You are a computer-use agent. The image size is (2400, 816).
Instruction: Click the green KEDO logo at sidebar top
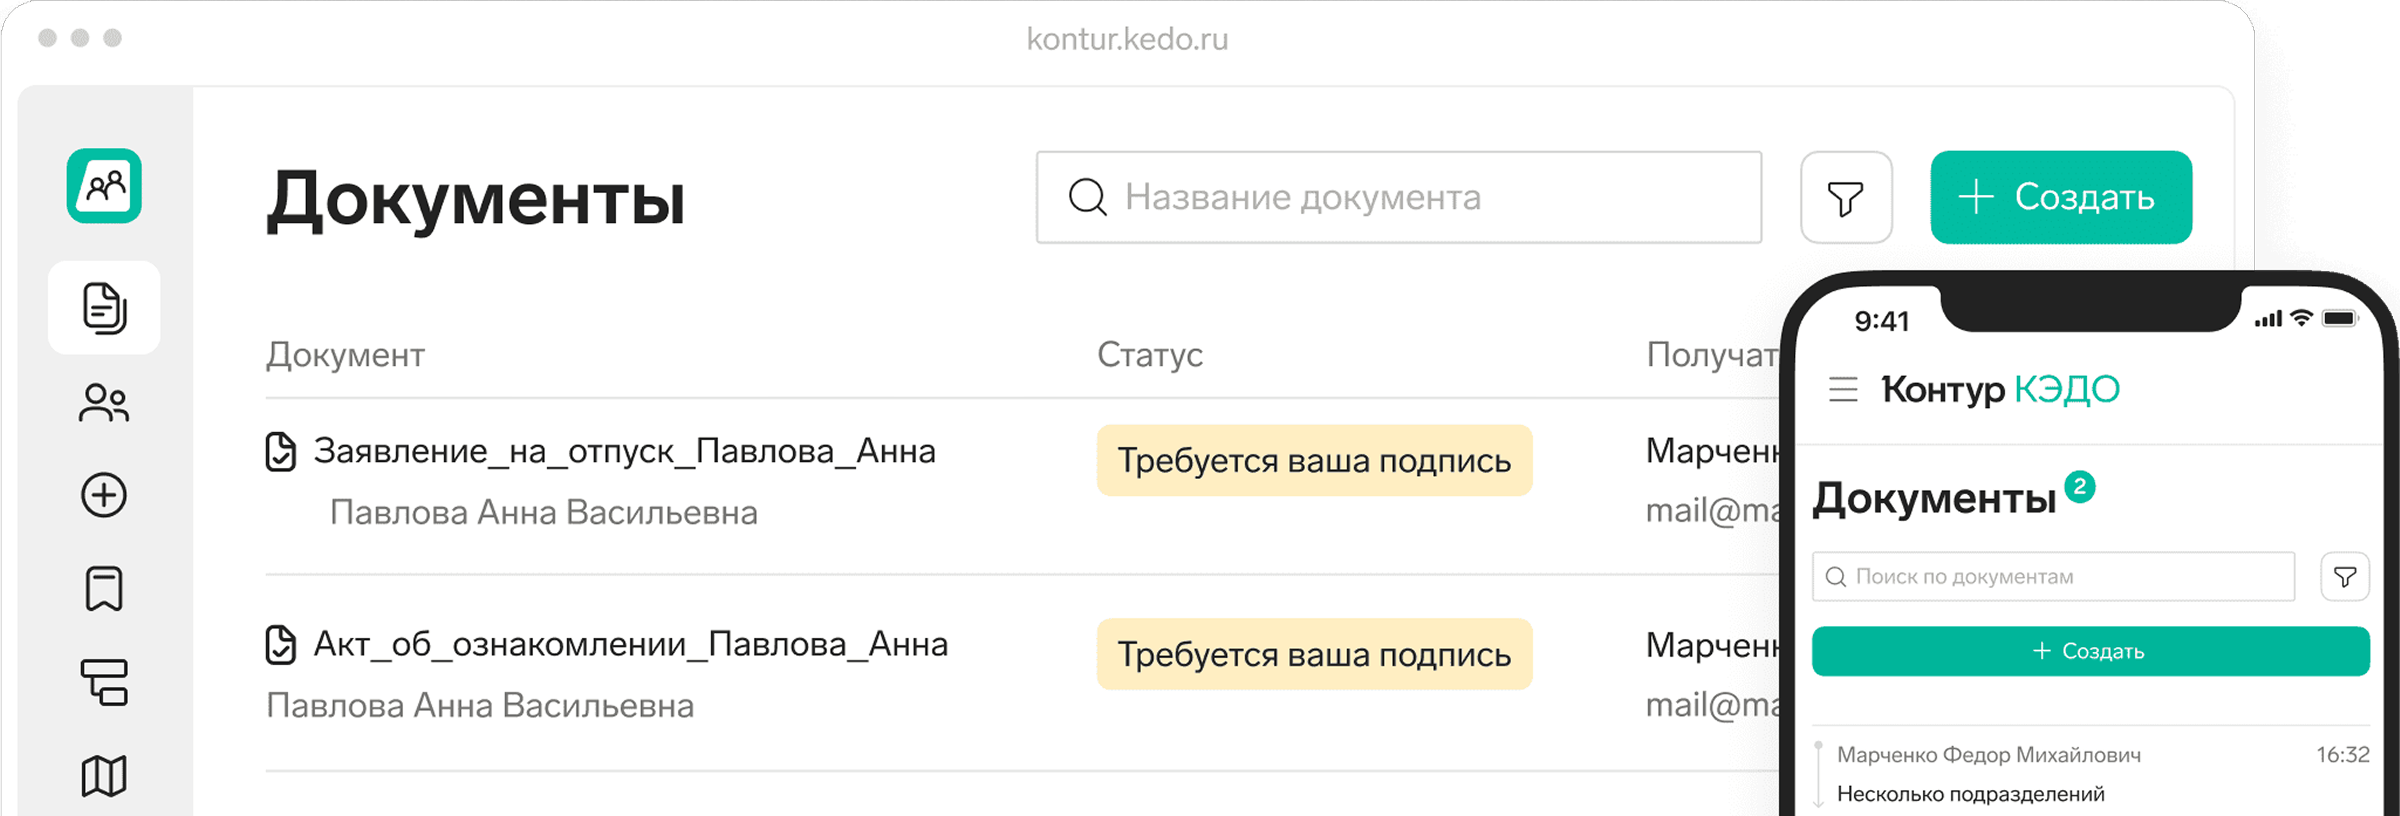coord(105,185)
